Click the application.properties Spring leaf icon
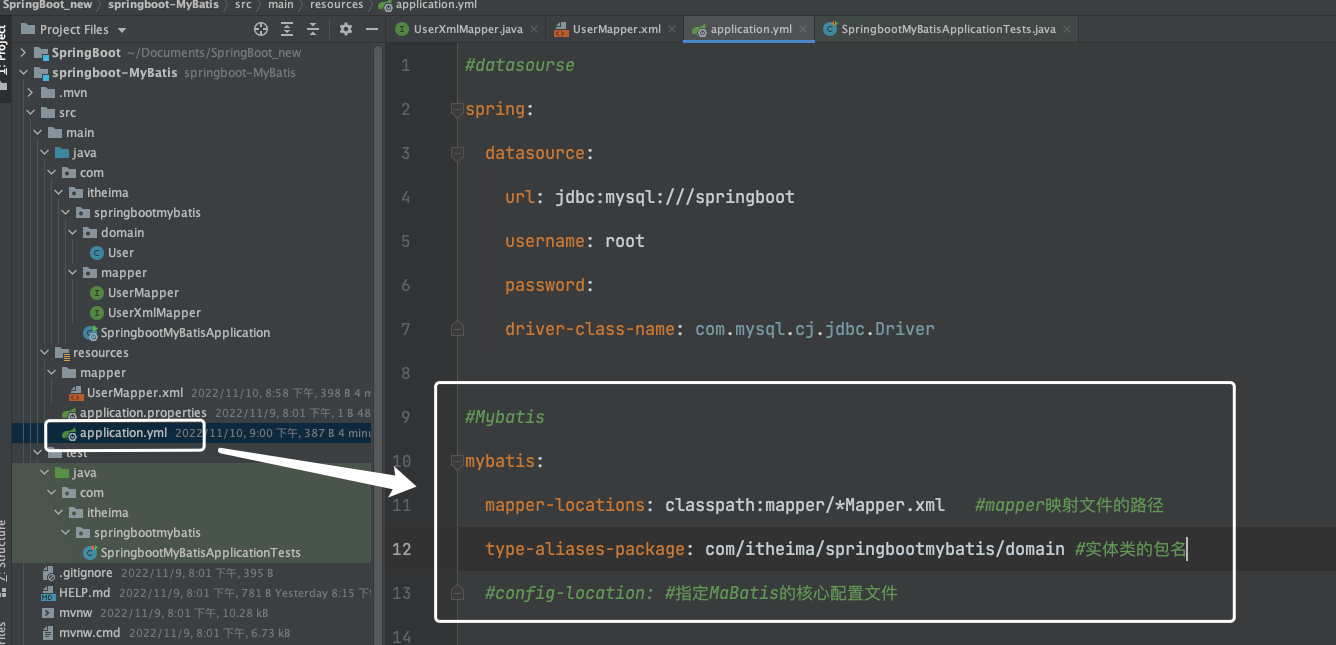Screen dimensions: 1336x645 point(69,413)
